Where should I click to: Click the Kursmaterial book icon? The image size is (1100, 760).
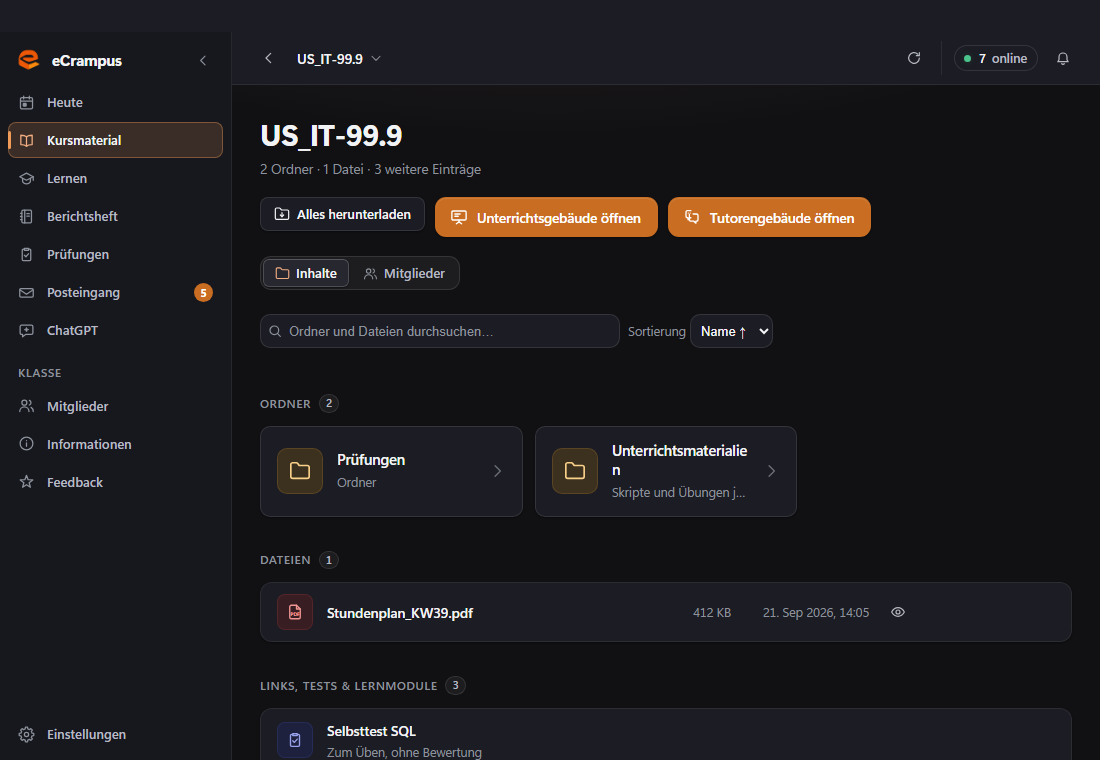pyautogui.click(x=27, y=140)
